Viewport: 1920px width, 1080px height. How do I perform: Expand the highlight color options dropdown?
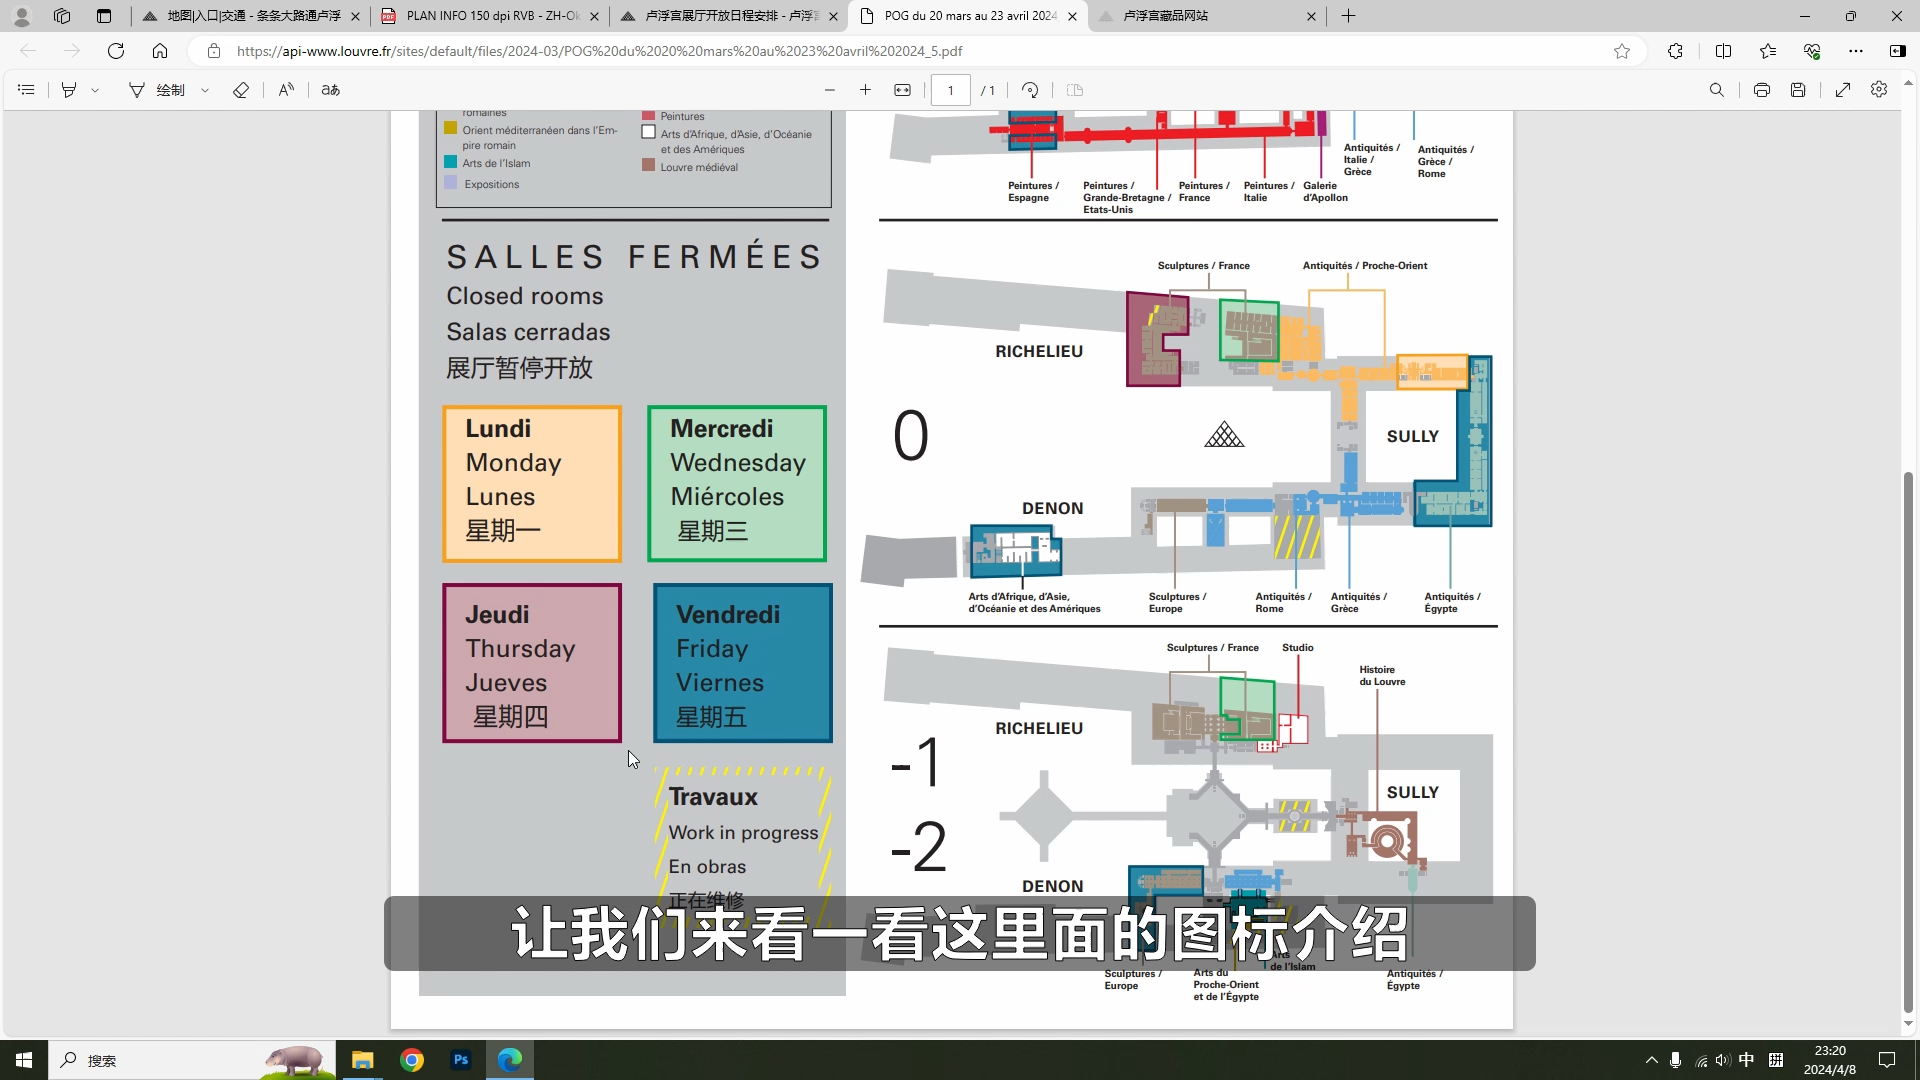coord(96,90)
